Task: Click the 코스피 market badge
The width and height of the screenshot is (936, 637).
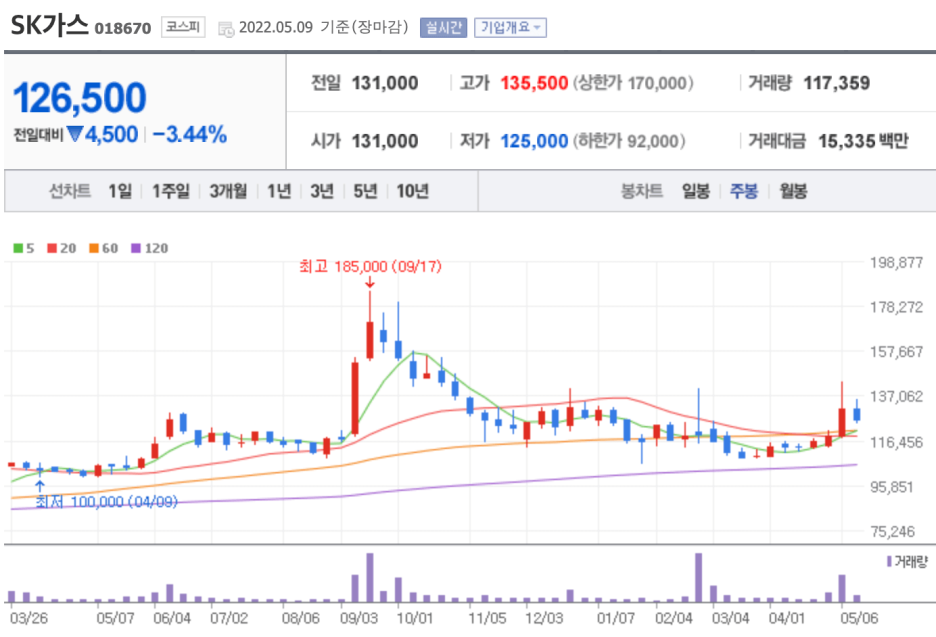Action: pos(183,27)
